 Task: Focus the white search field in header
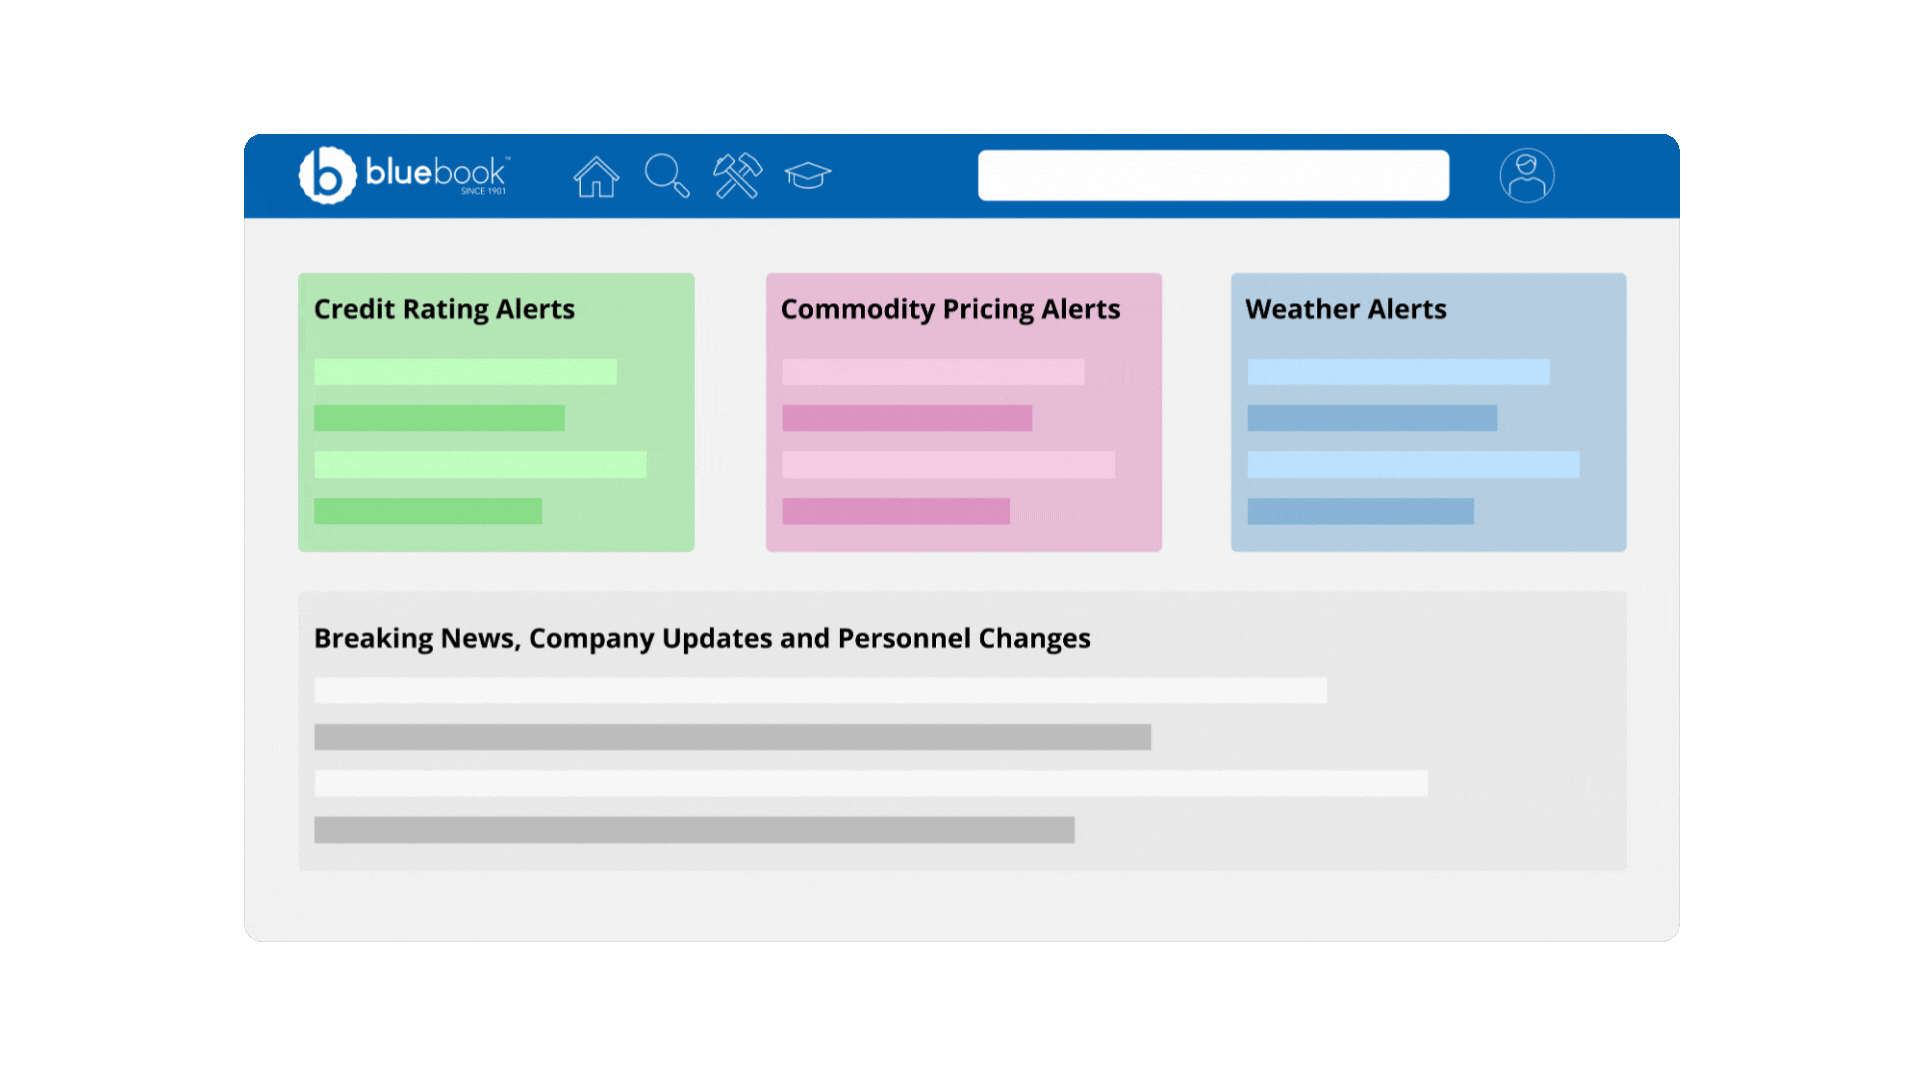coord(1213,176)
